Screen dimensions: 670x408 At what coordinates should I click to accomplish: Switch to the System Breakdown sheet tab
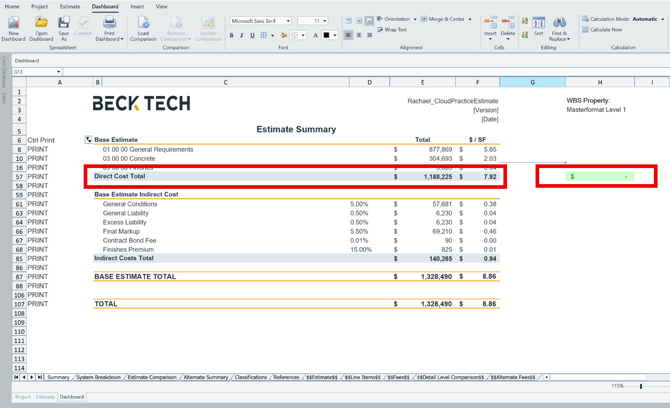click(98, 377)
